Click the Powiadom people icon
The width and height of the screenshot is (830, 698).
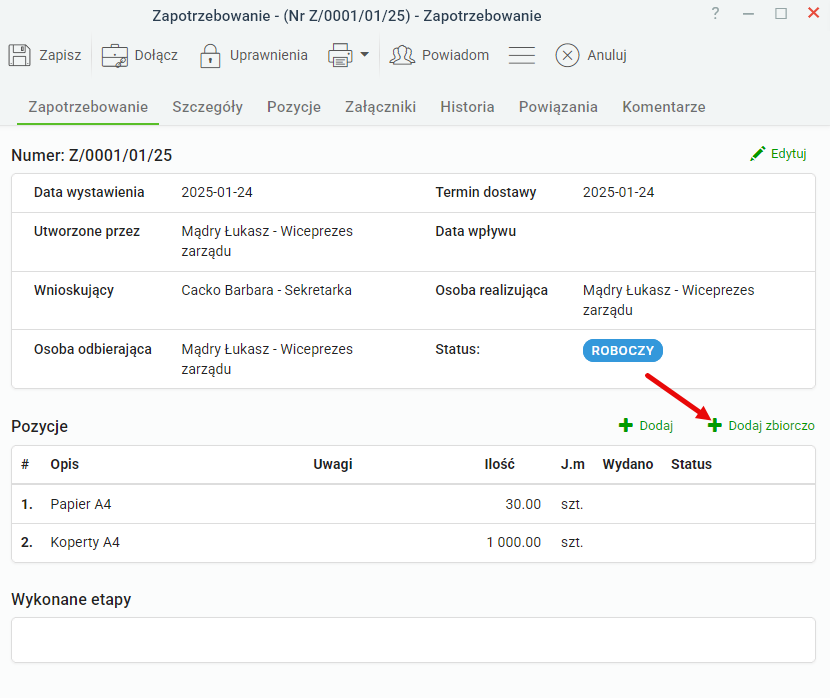pos(402,55)
